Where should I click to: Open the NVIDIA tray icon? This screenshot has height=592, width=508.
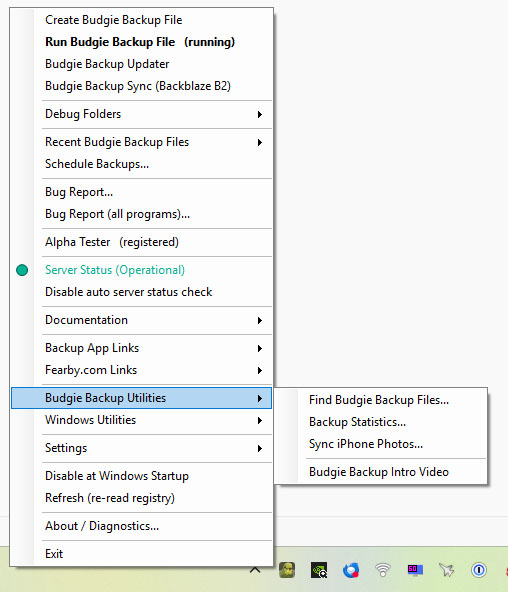click(319, 570)
